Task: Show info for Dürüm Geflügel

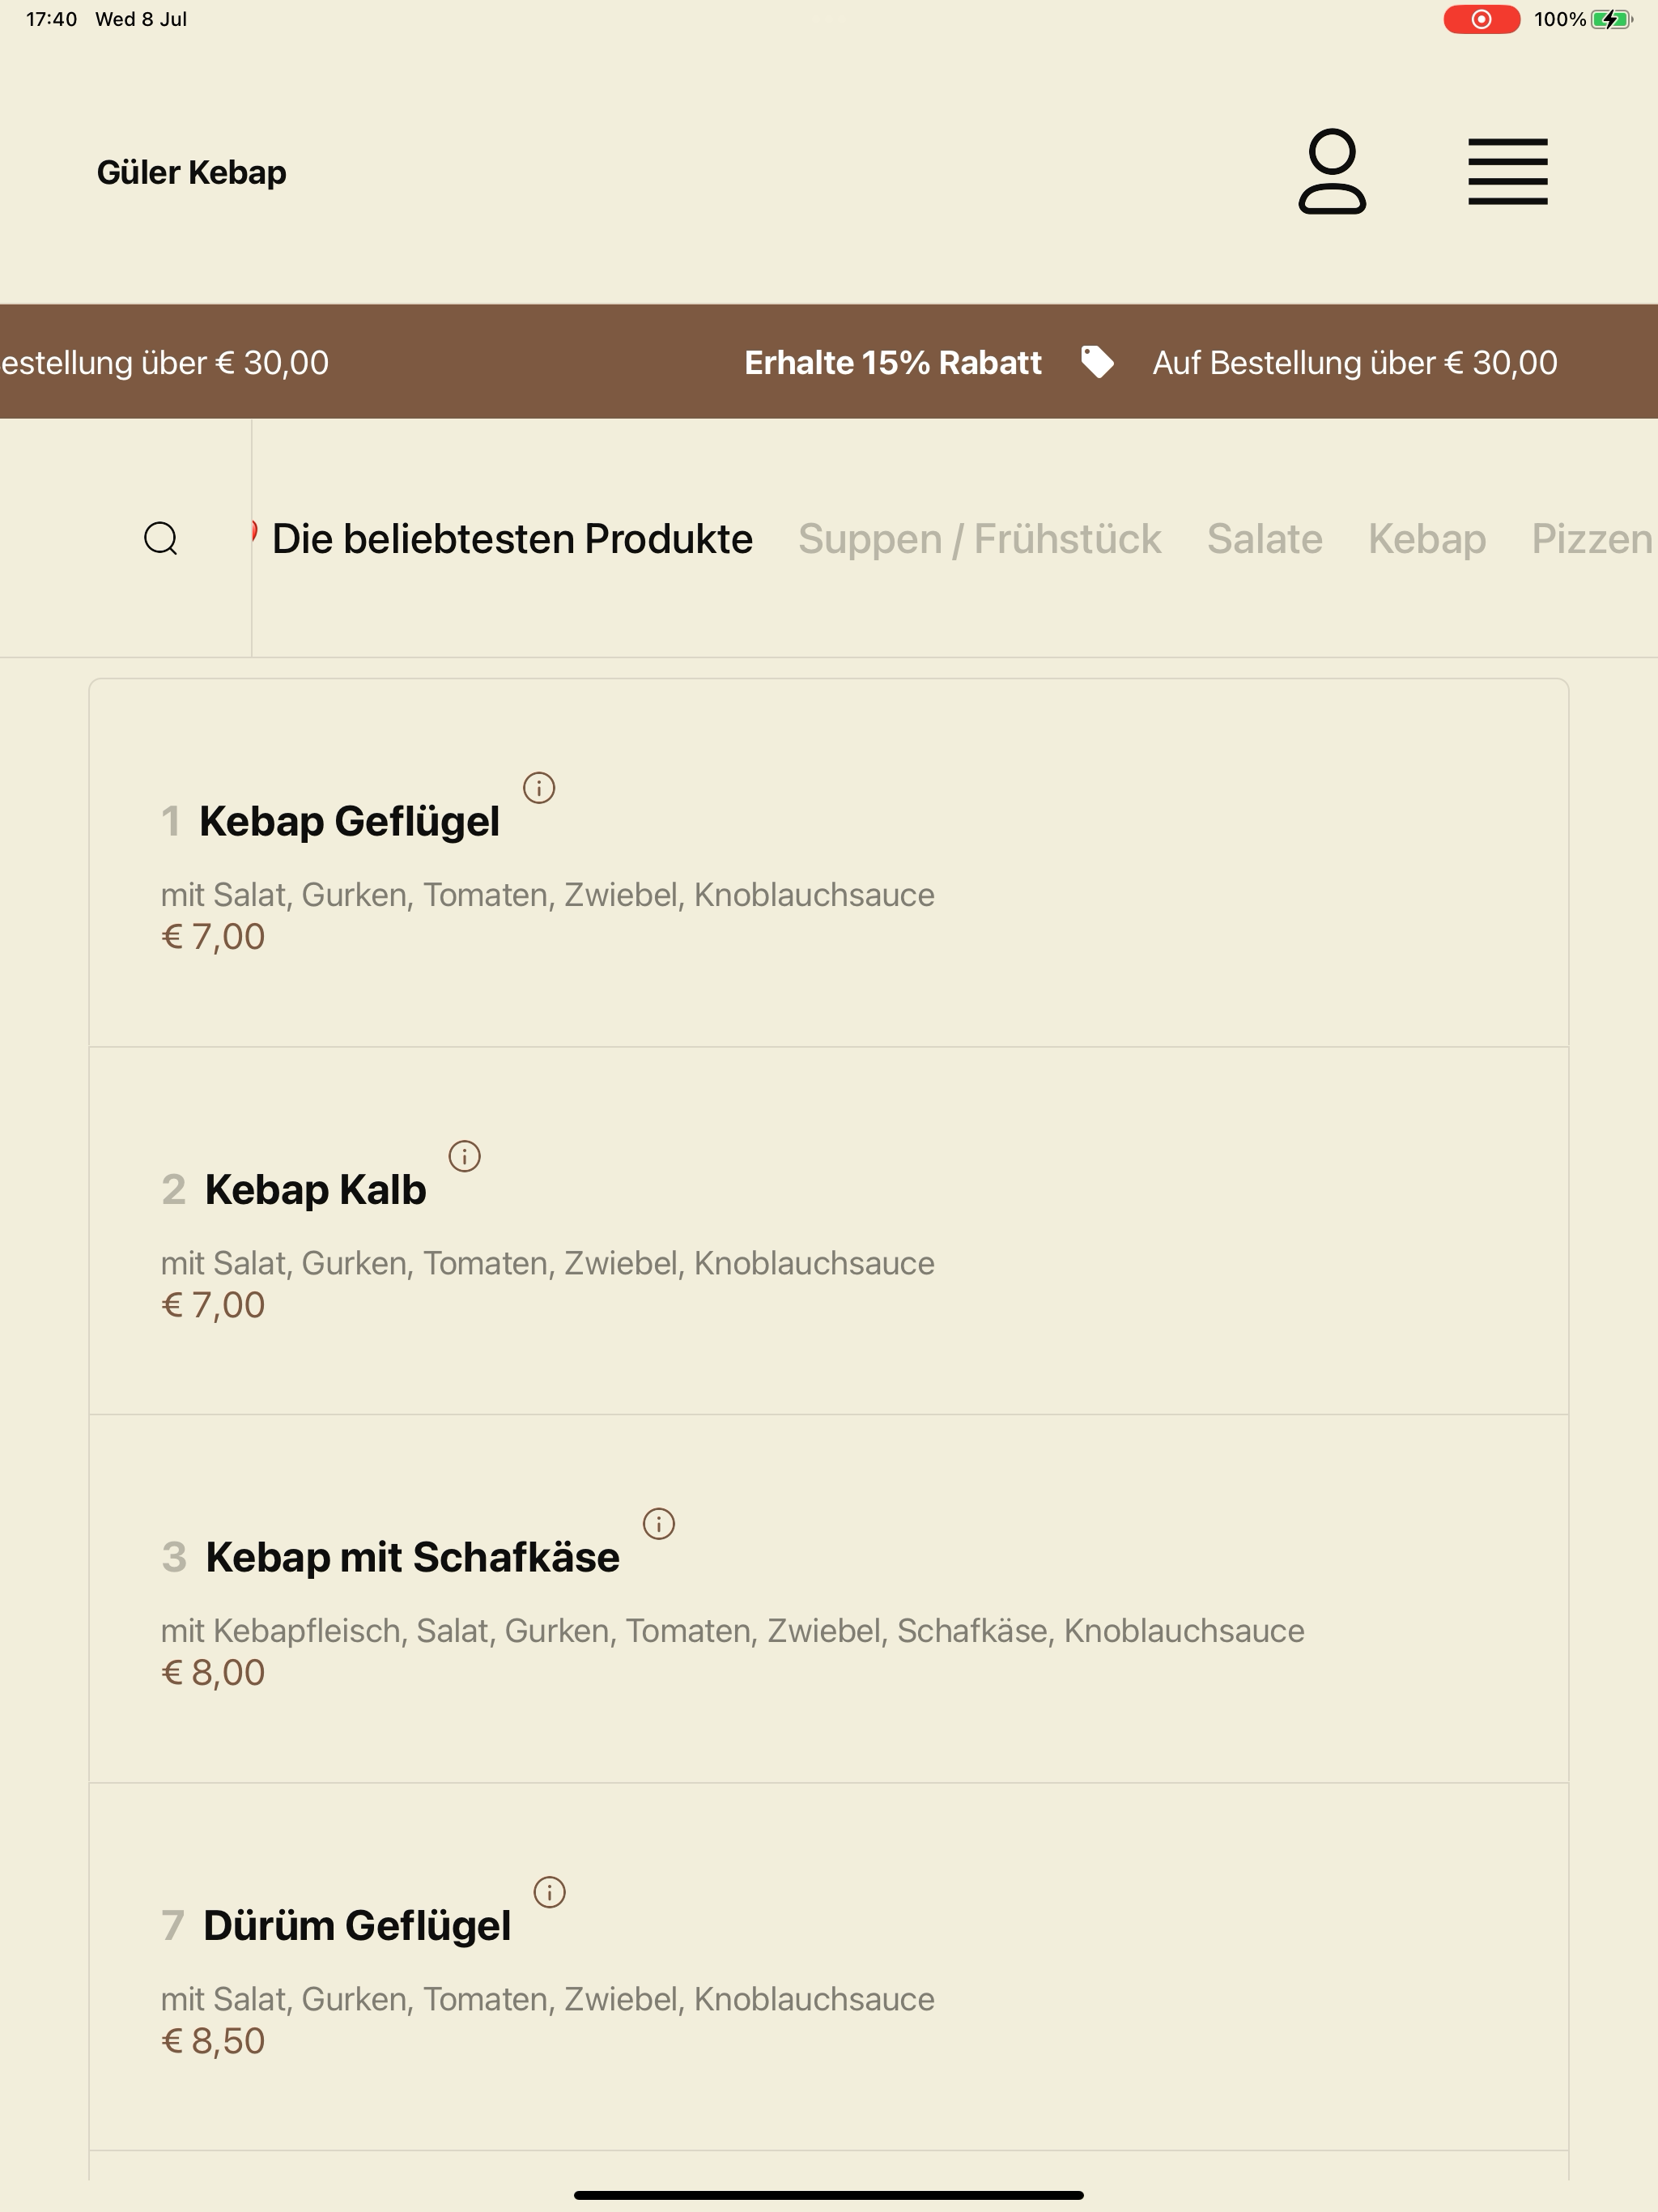Action: coord(549,1892)
